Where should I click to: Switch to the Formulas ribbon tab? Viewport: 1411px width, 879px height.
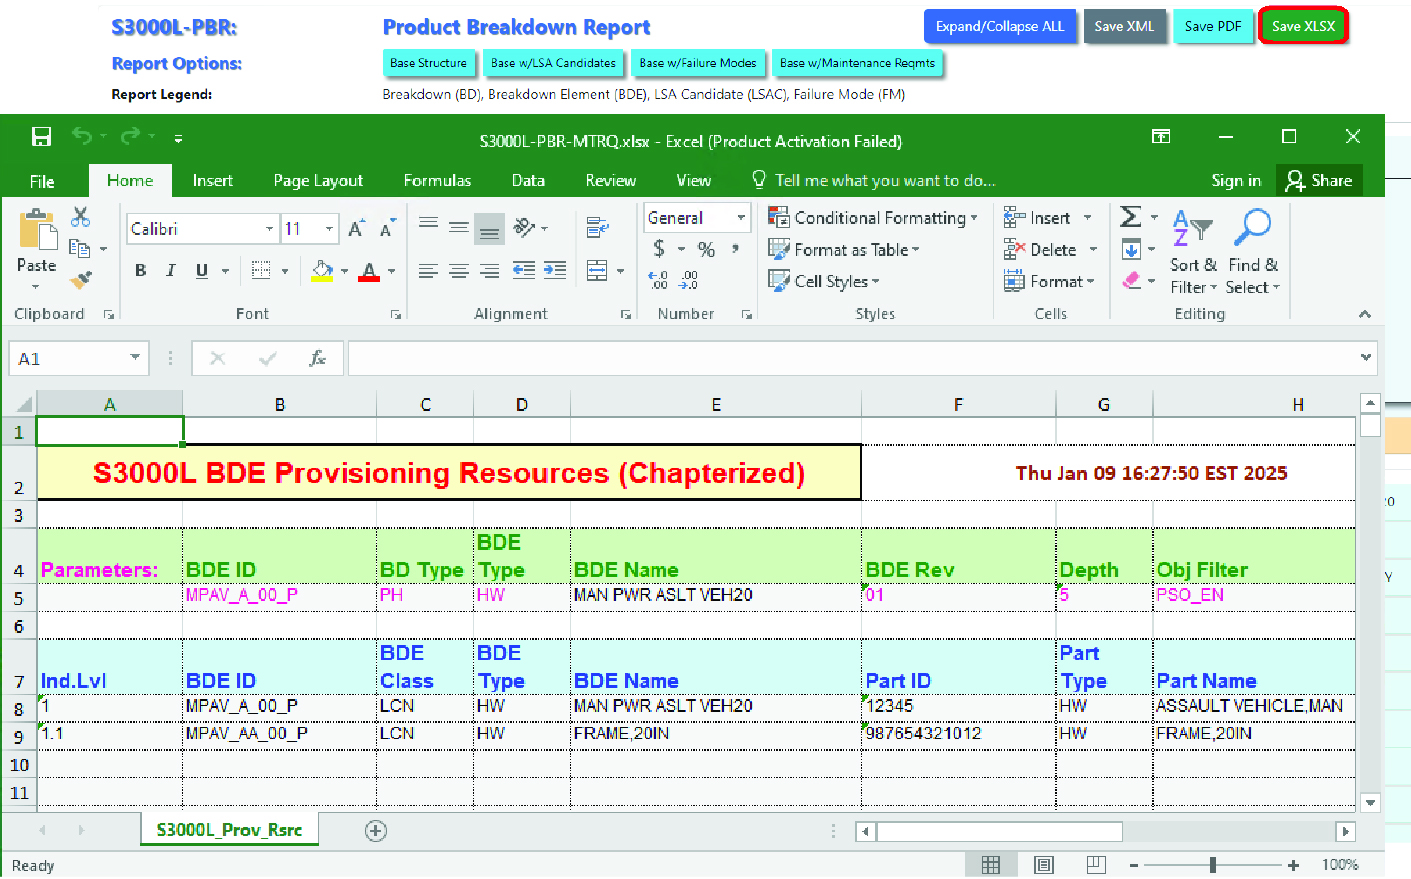[437, 181]
